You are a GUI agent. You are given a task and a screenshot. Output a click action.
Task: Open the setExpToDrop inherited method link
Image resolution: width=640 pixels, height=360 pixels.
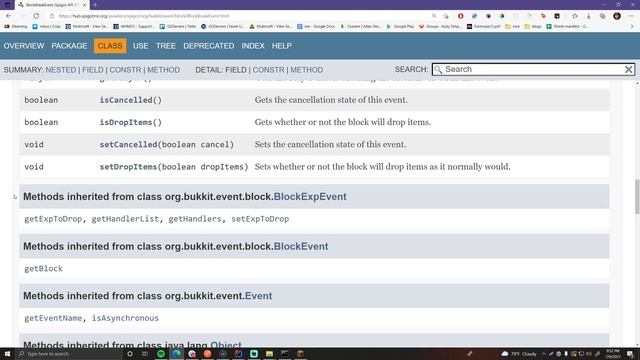pyautogui.click(x=260, y=219)
